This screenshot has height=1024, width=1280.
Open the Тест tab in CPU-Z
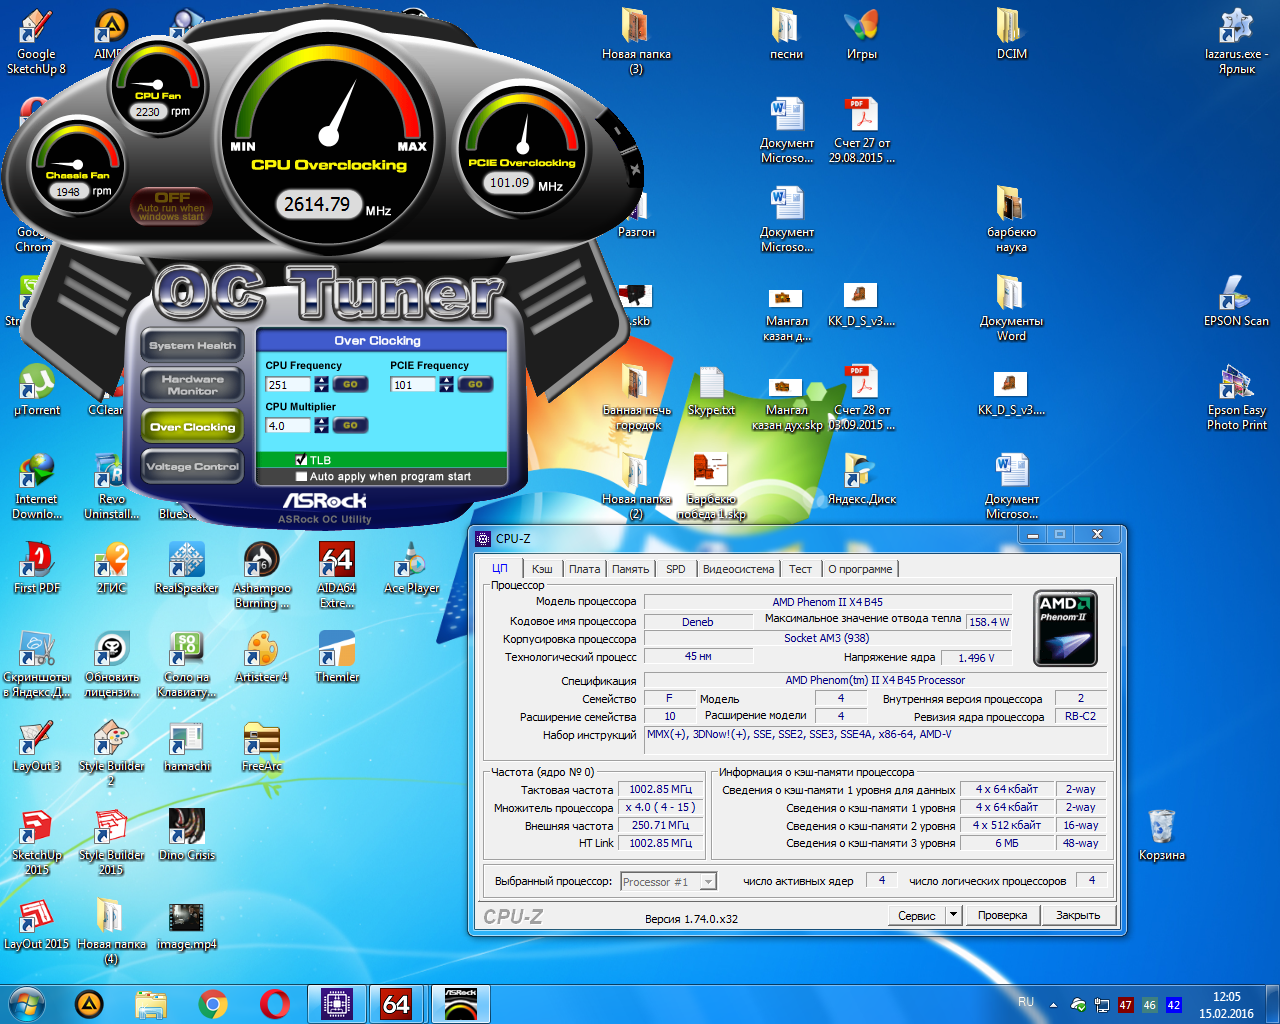coord(801,569)
